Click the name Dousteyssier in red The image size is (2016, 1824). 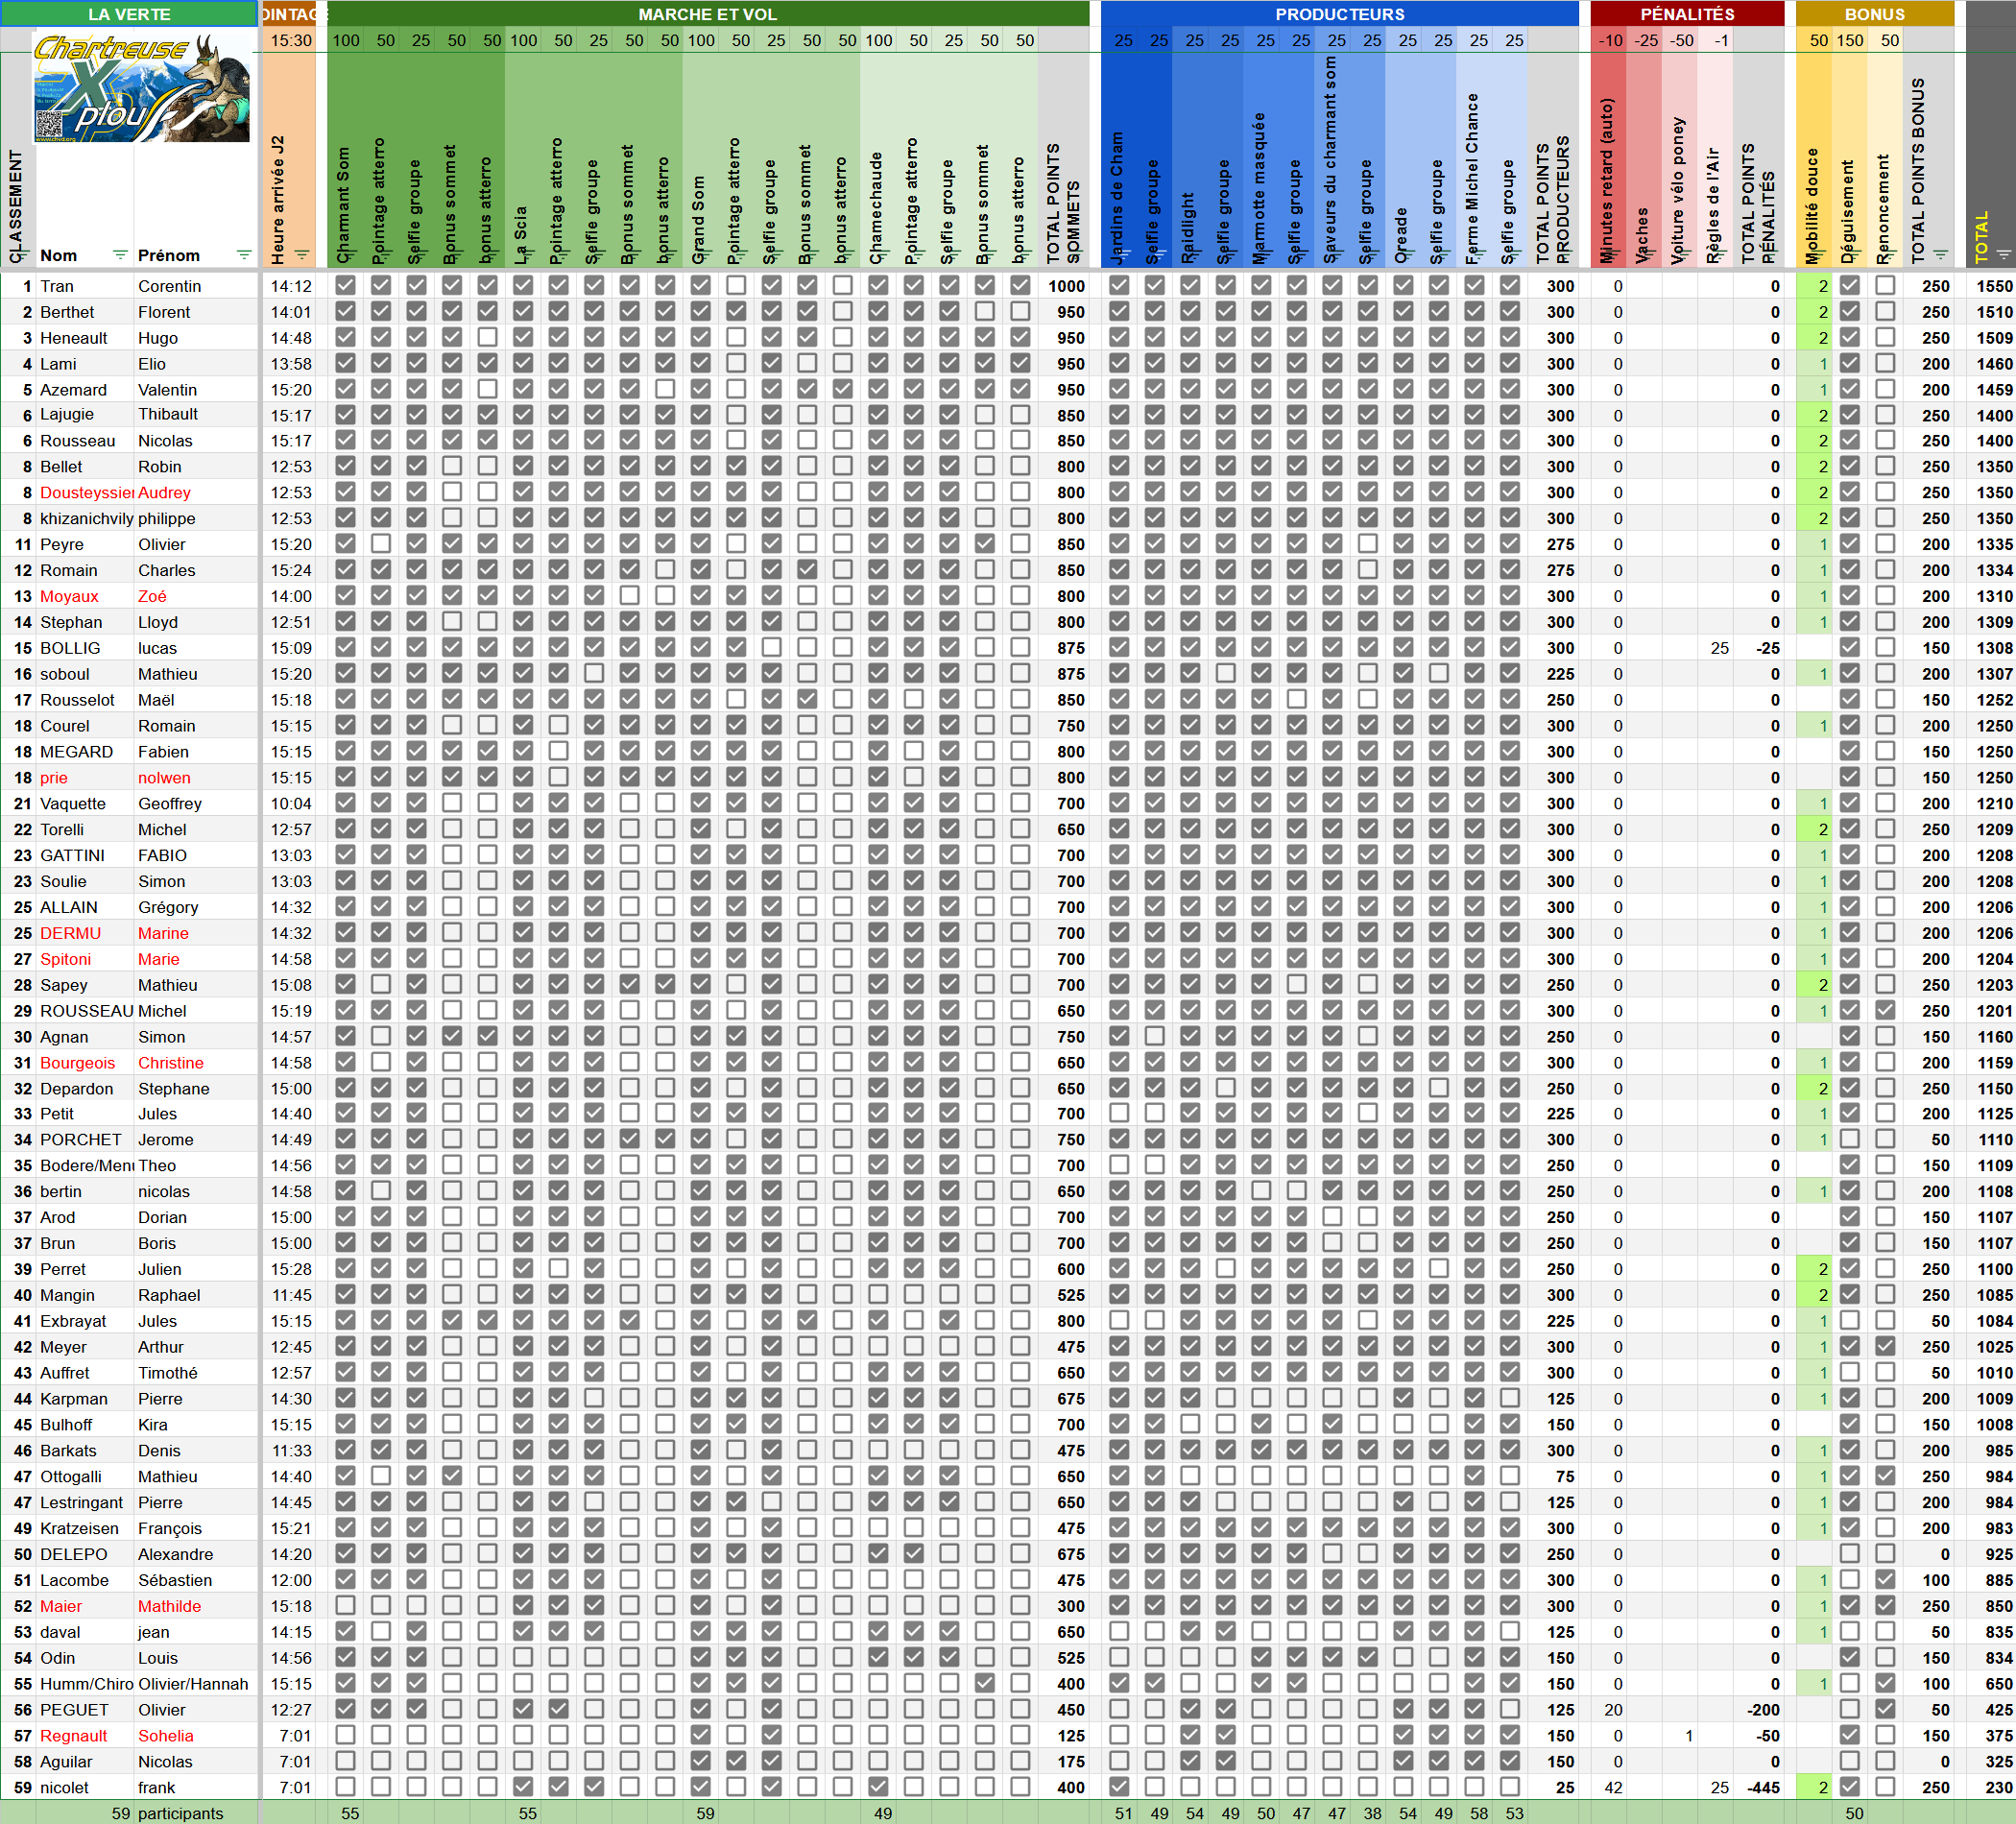click(x=86, y=493)
